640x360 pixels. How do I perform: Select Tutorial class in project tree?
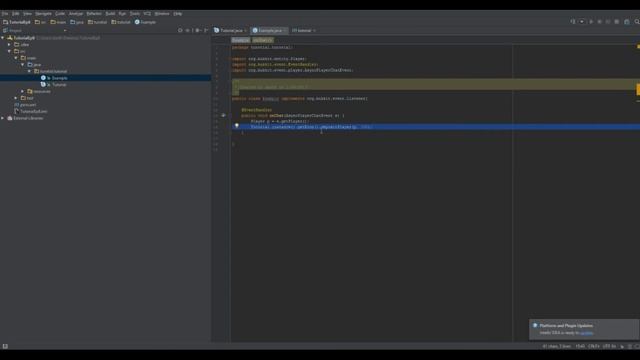pos(59,84)
